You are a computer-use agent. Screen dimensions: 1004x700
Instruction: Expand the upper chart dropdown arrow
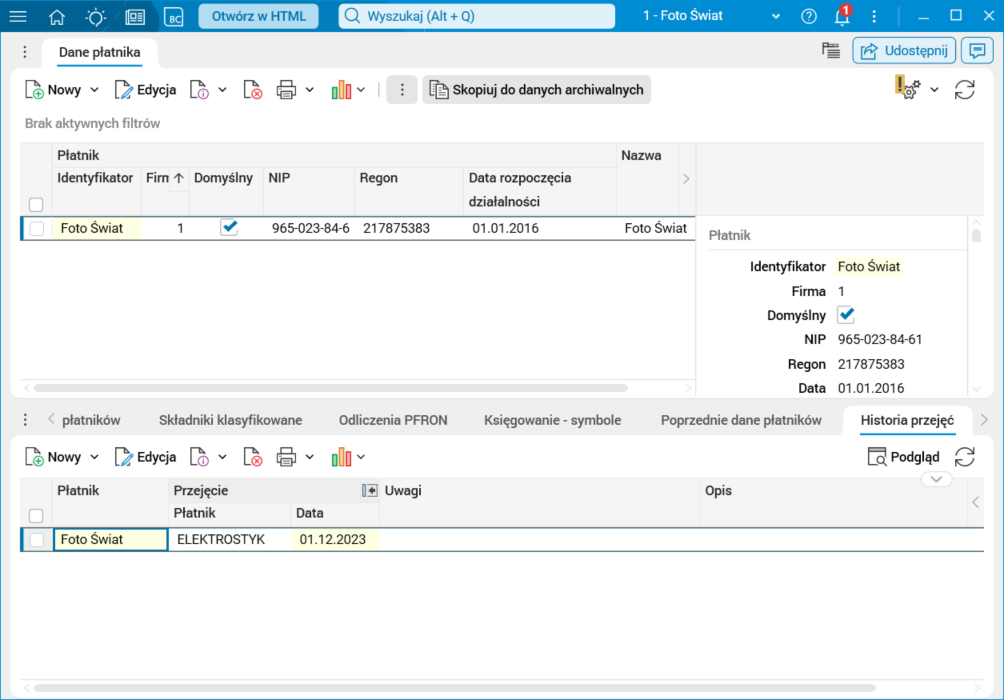pos(361,90)
